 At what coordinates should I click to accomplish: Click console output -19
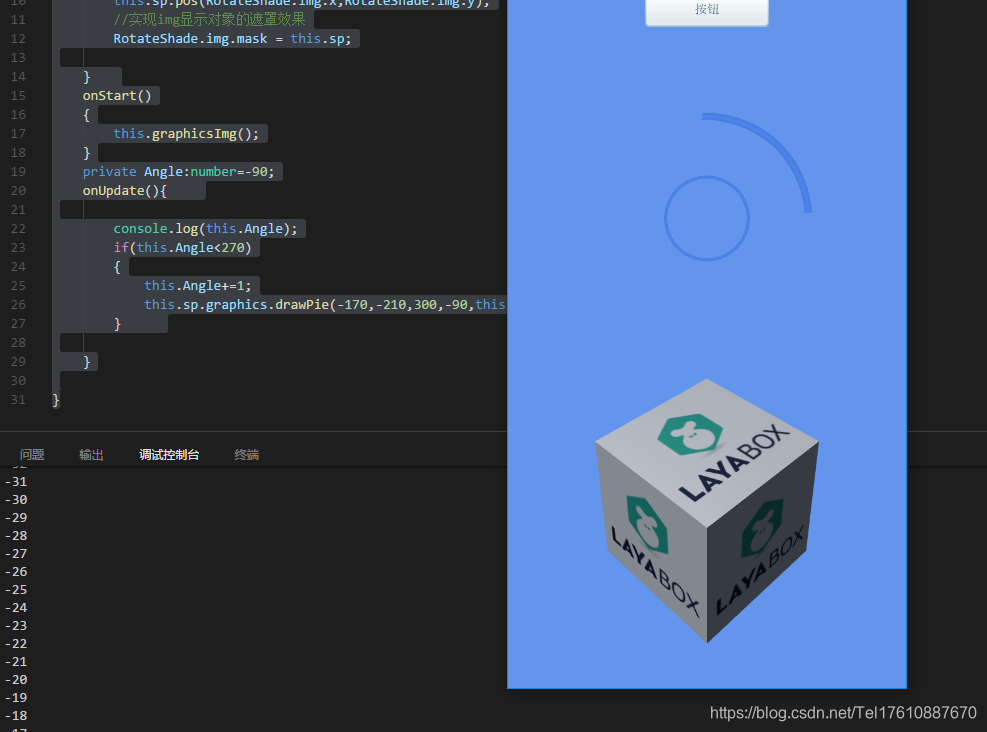pyautogui.click(x=16, y=698)
